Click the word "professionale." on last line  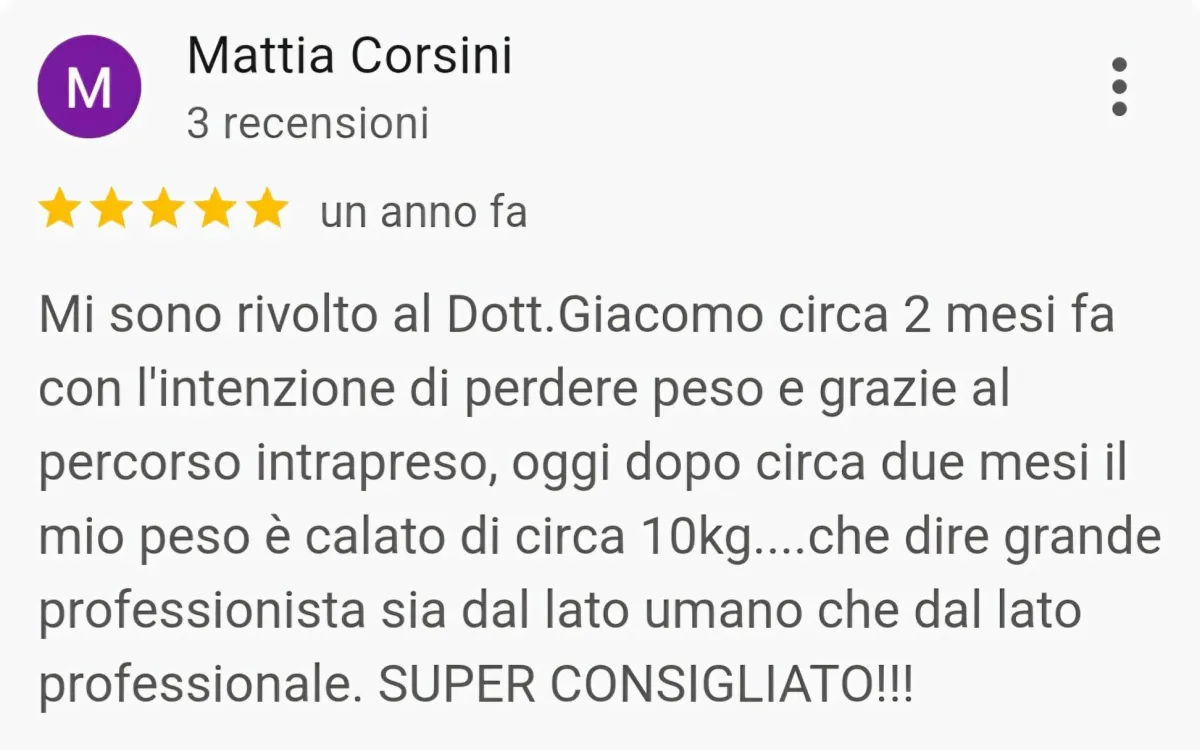(202, 687)
